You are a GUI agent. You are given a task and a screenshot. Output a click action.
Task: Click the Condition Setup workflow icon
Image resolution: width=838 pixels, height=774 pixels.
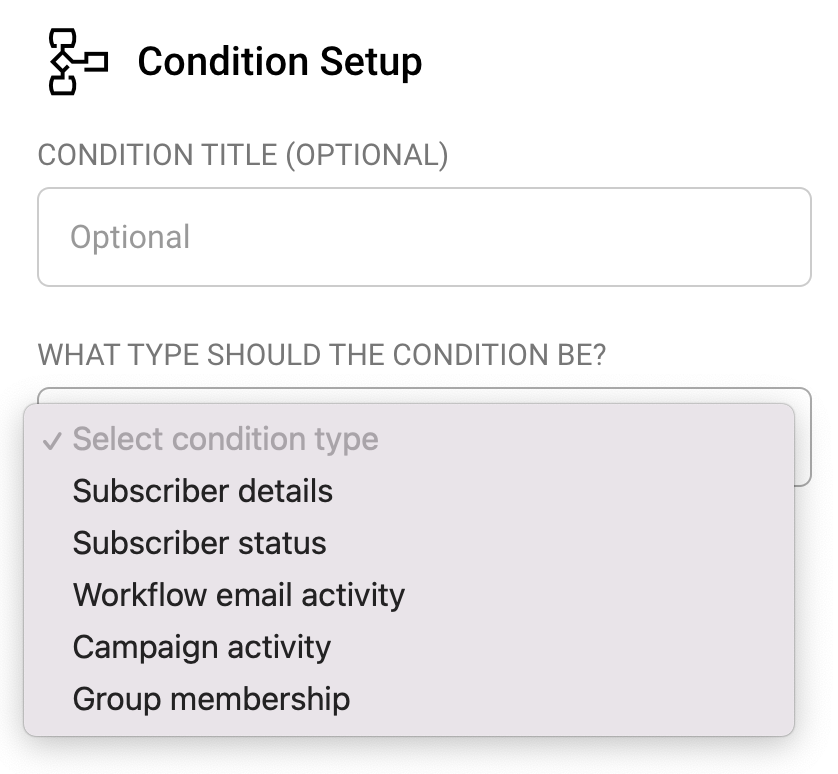coord(77,62)
